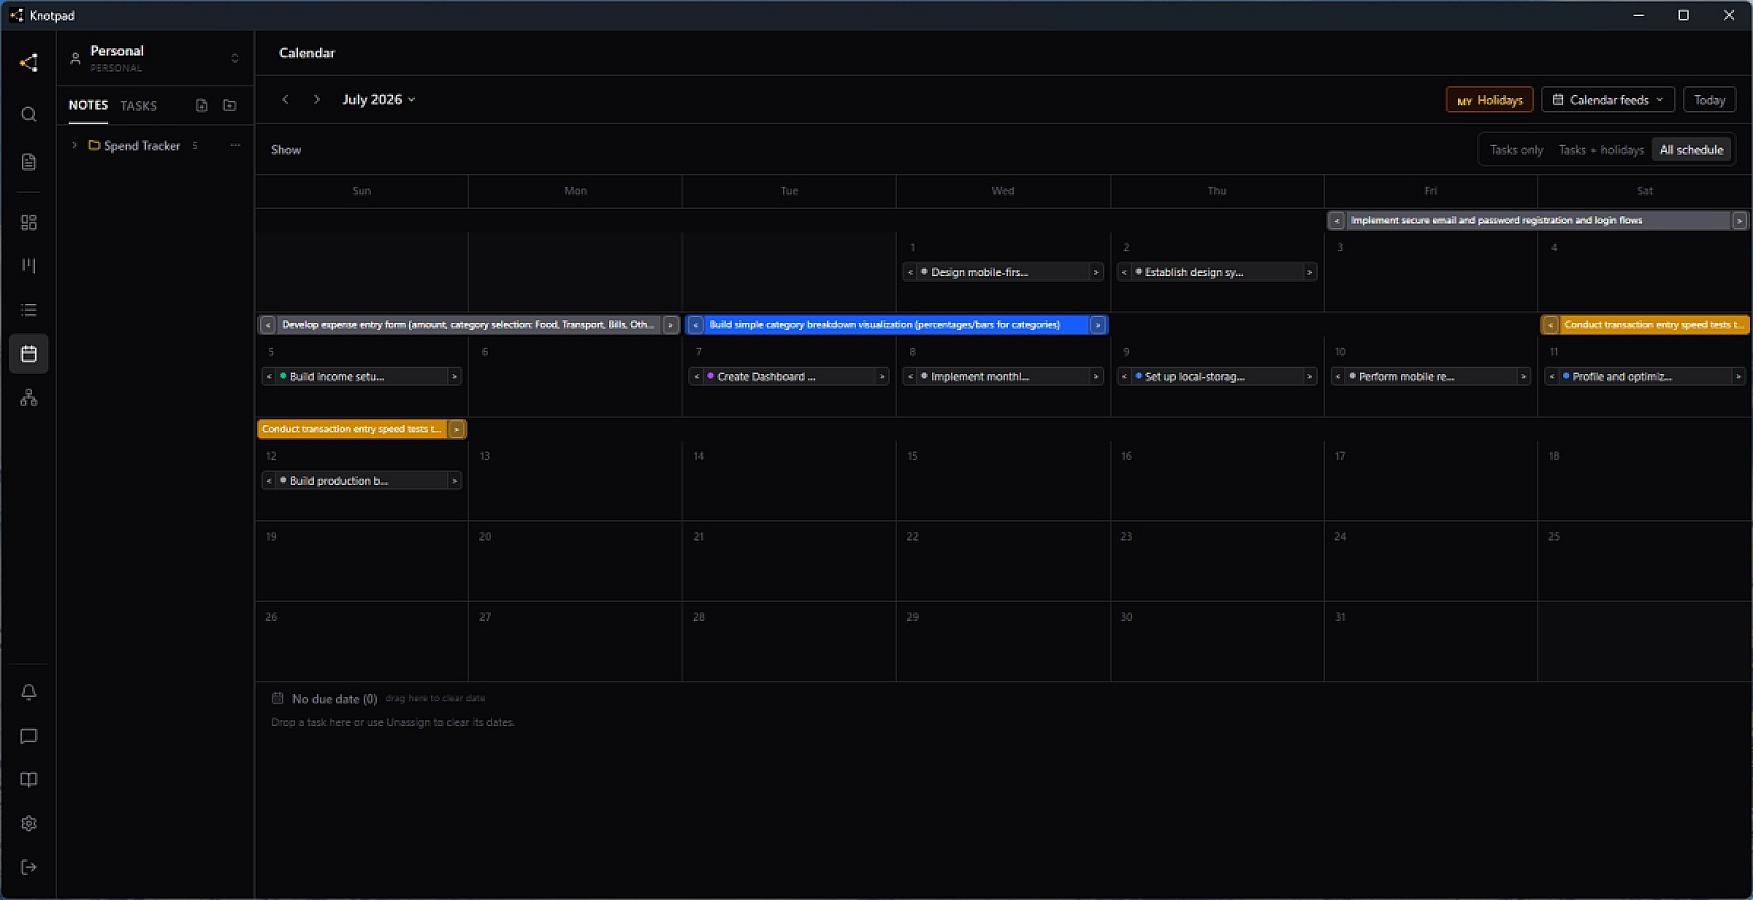Open the Spend Tracker folder
The width and height of the screenshot is (1753, 900).
click(x=142, y=146)
